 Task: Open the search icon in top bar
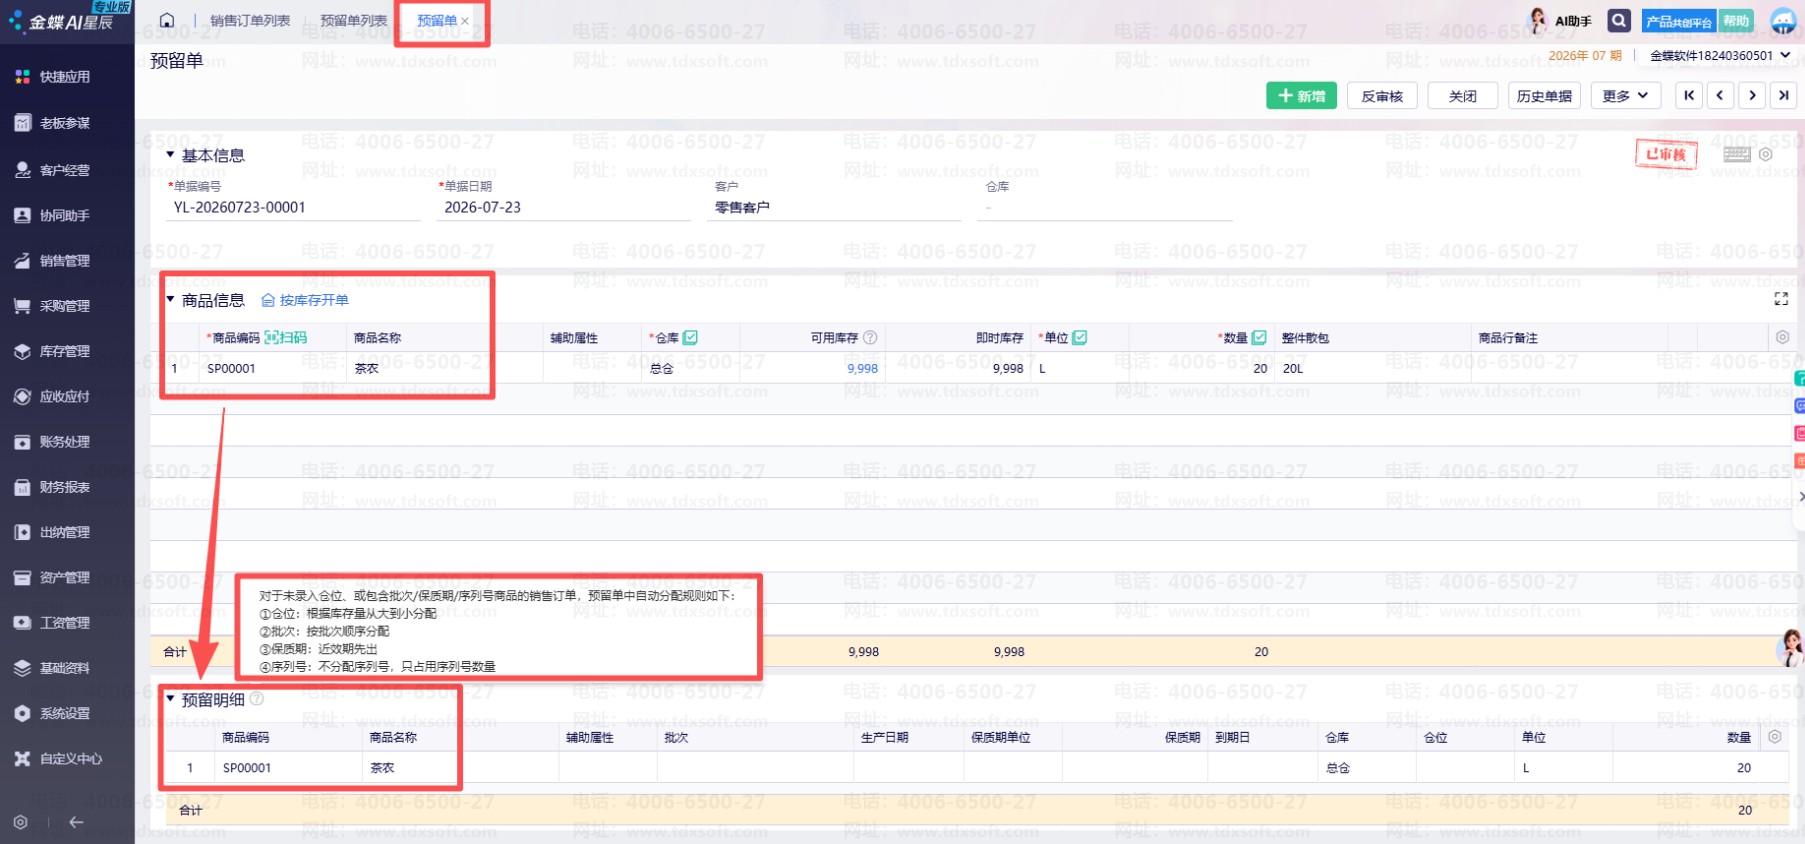1619,20
